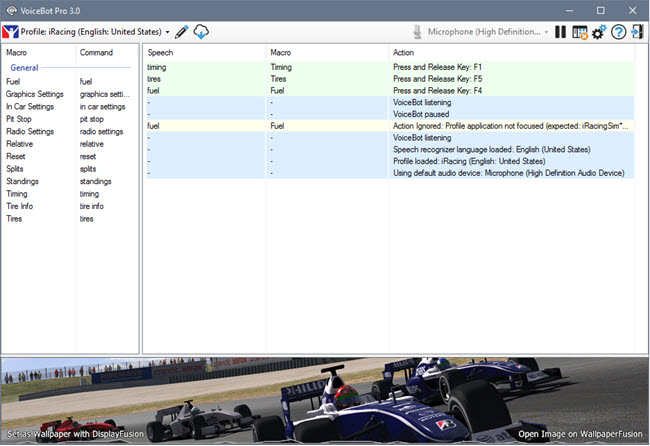Open the macro list grid icon
The image size is (650, 446).
tap(579, 32)
